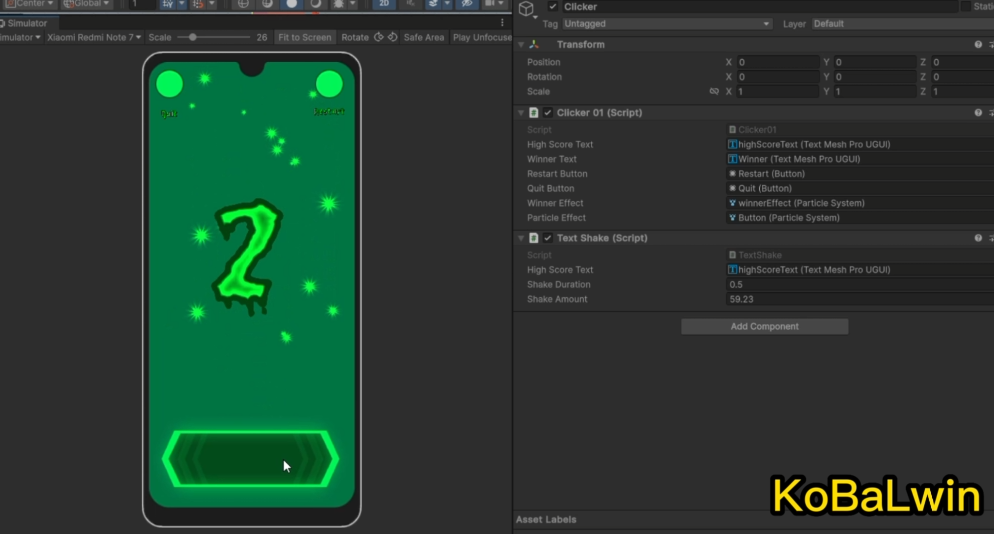Disable the Text Shake script checkbox
The height and width of the screenshot is (534, 994).
(x=548, y=238)
